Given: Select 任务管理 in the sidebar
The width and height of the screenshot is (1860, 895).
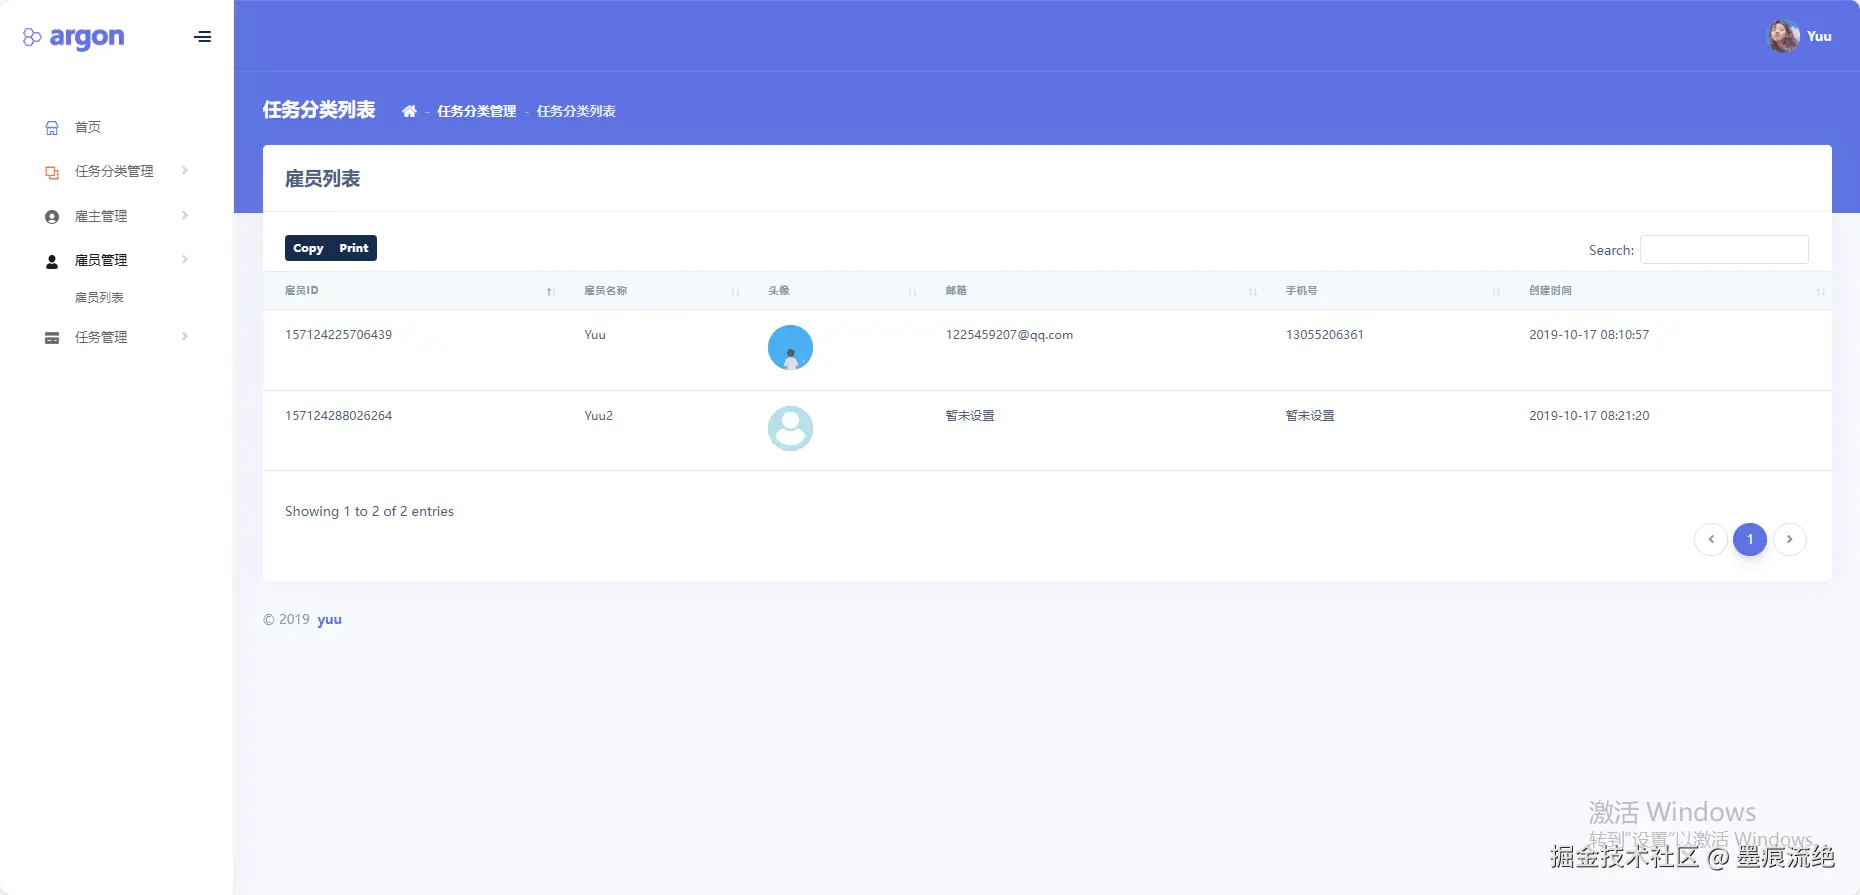Looking at the screenshot, I should coord(101,338).
